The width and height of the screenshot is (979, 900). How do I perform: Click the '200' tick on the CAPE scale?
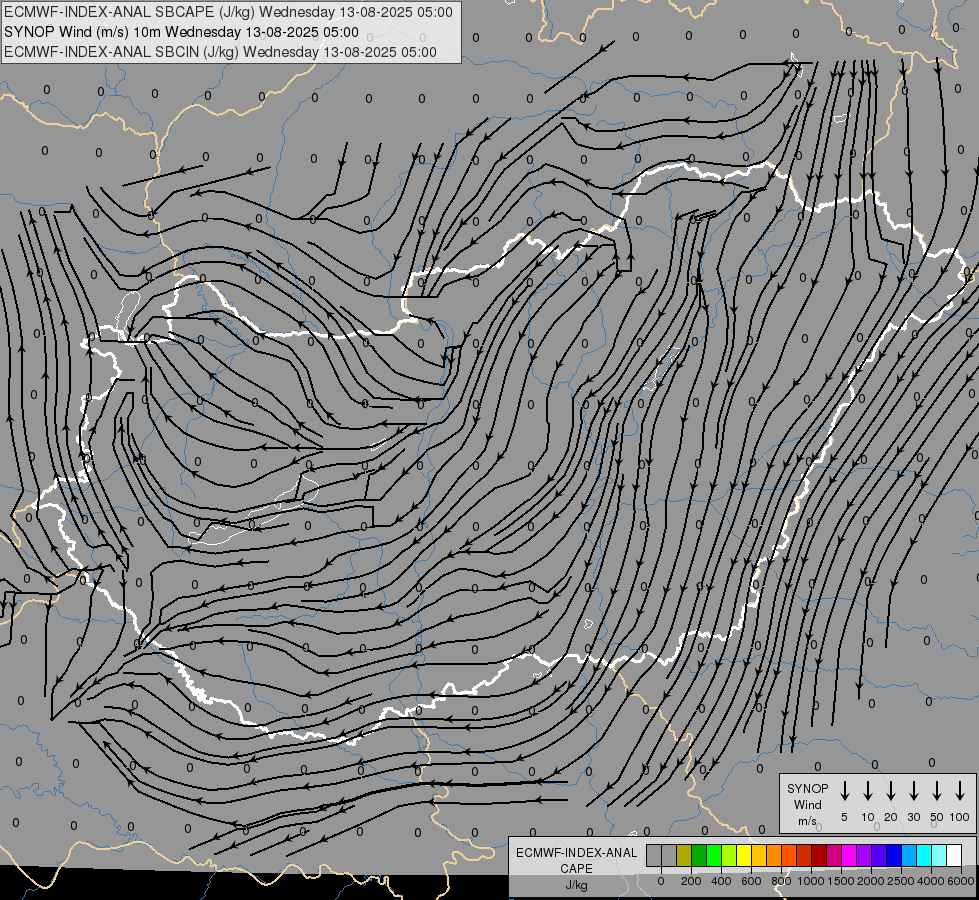coord(691,881)
